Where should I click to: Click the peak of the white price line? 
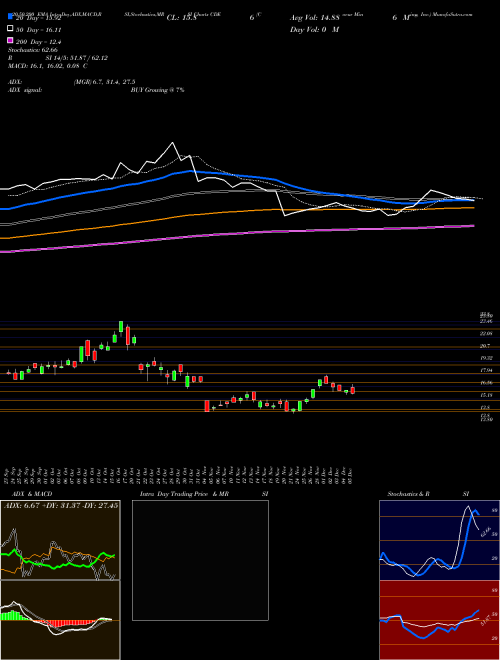(x=172, y=143)
